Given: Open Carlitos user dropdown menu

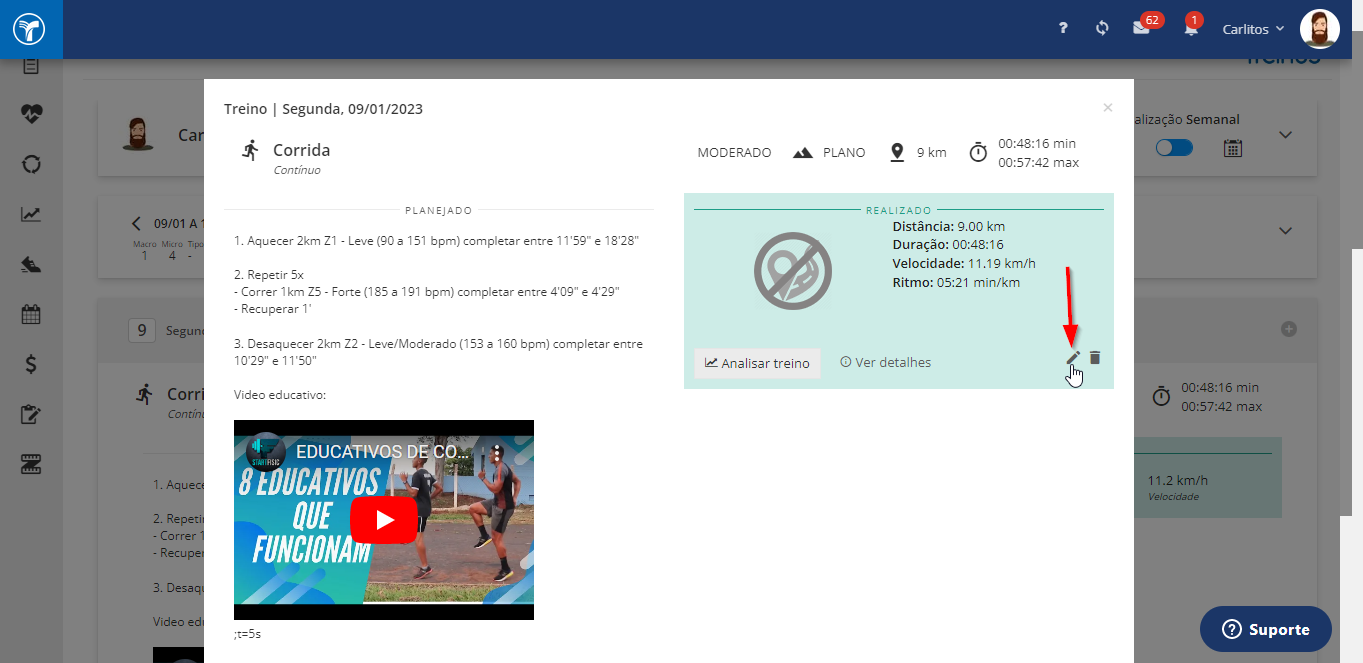Looking at the screenshot, I should click(1253, 29).
